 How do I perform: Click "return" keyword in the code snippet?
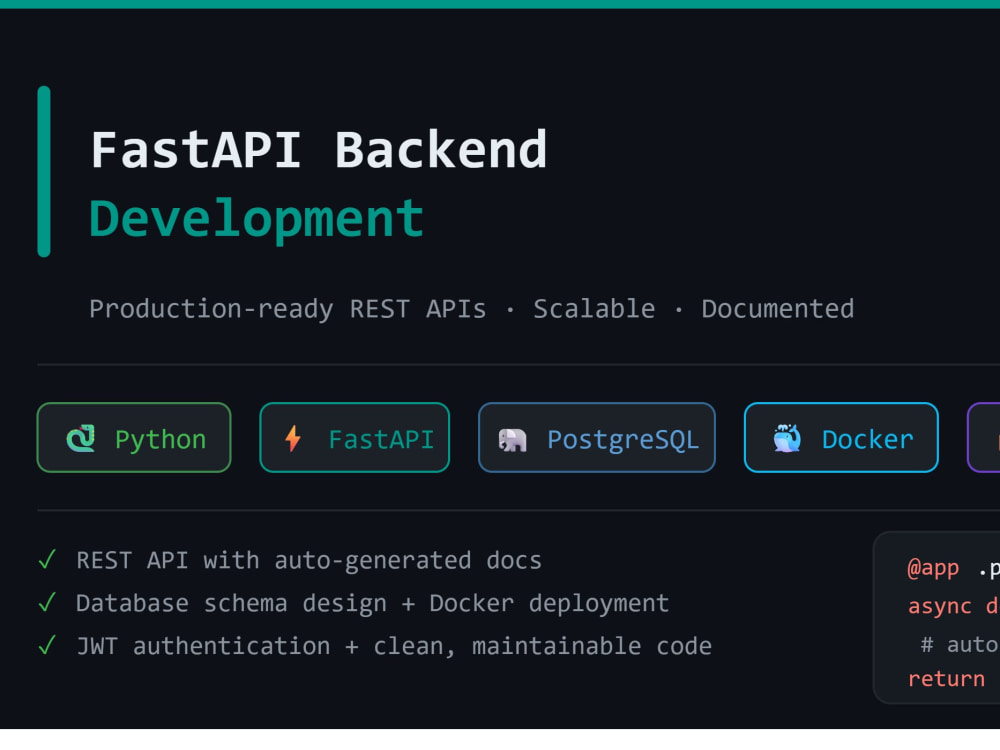point(946,679)
